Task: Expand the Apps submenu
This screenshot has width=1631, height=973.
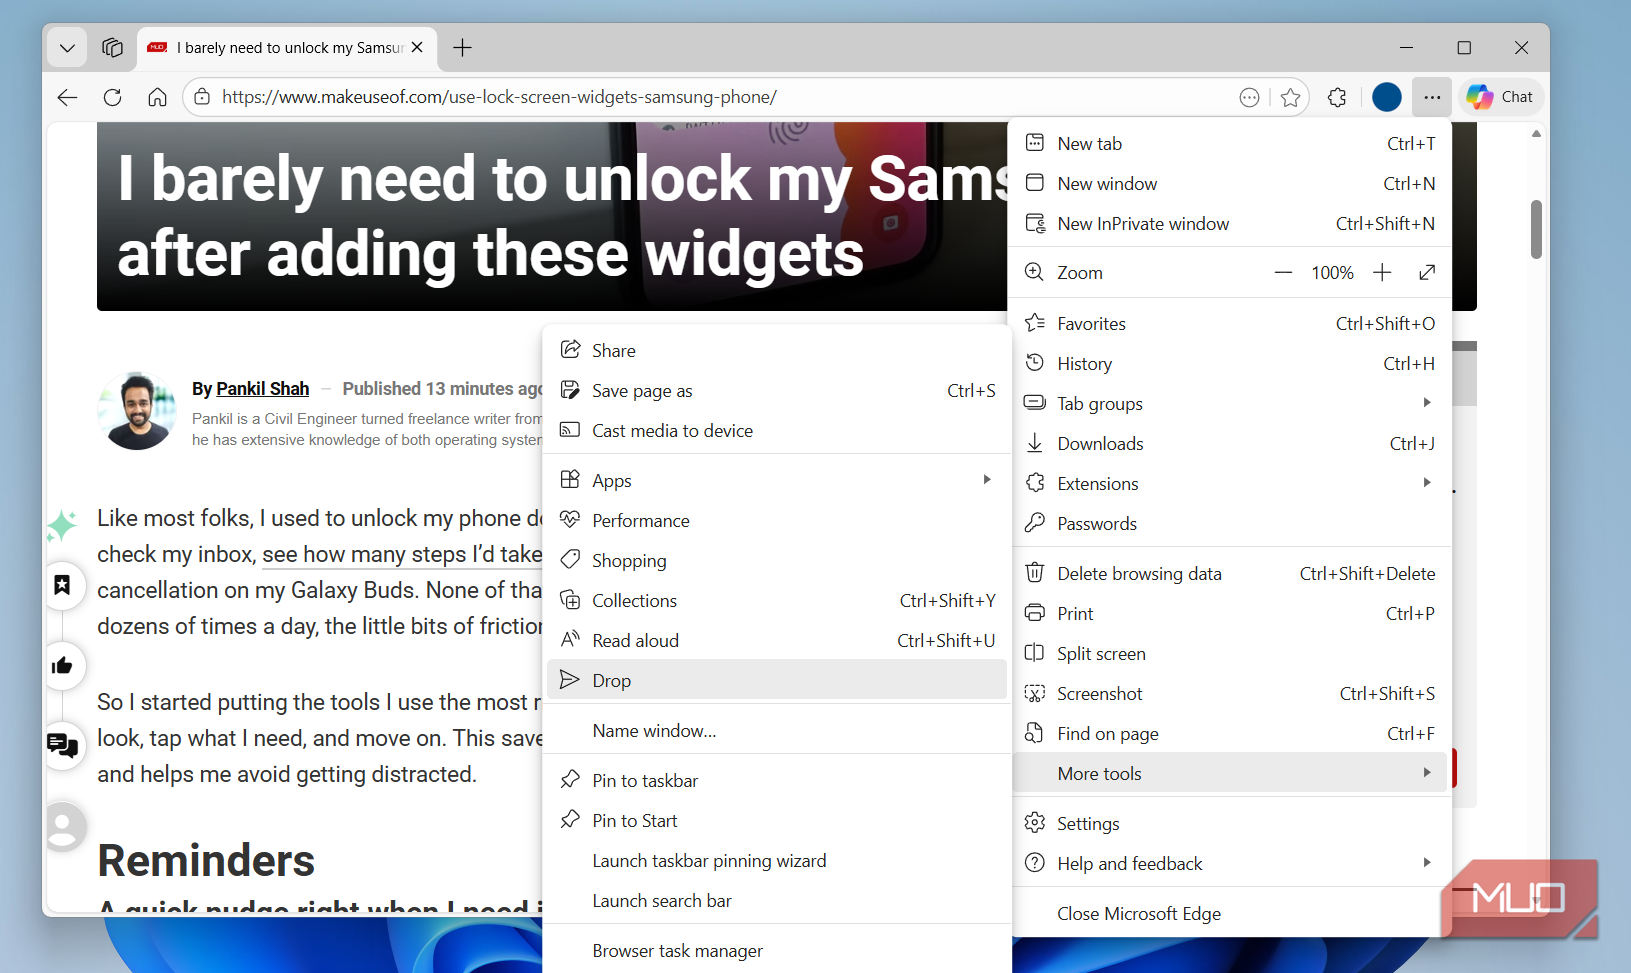Action: [776, 481]
